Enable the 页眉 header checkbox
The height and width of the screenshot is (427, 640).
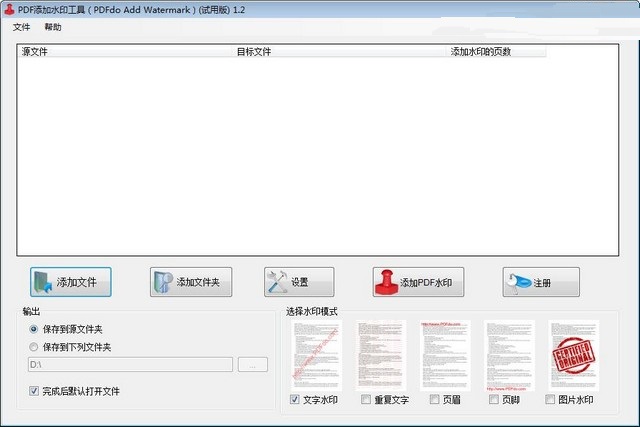click(434, 400)
